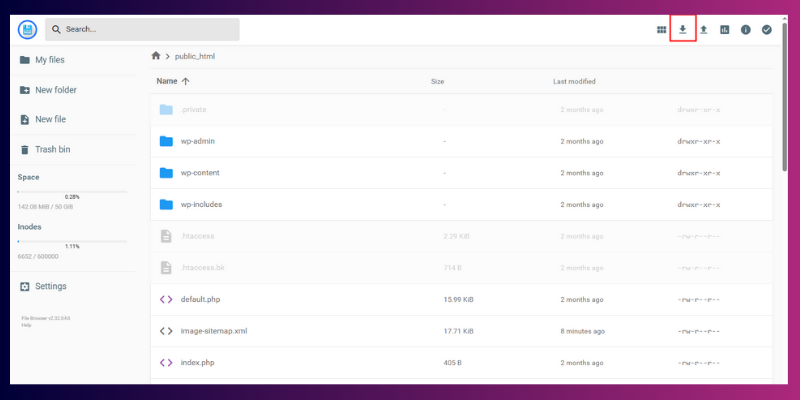
Task: Click the Help link in sidebar
Action: tap(26, 325)
